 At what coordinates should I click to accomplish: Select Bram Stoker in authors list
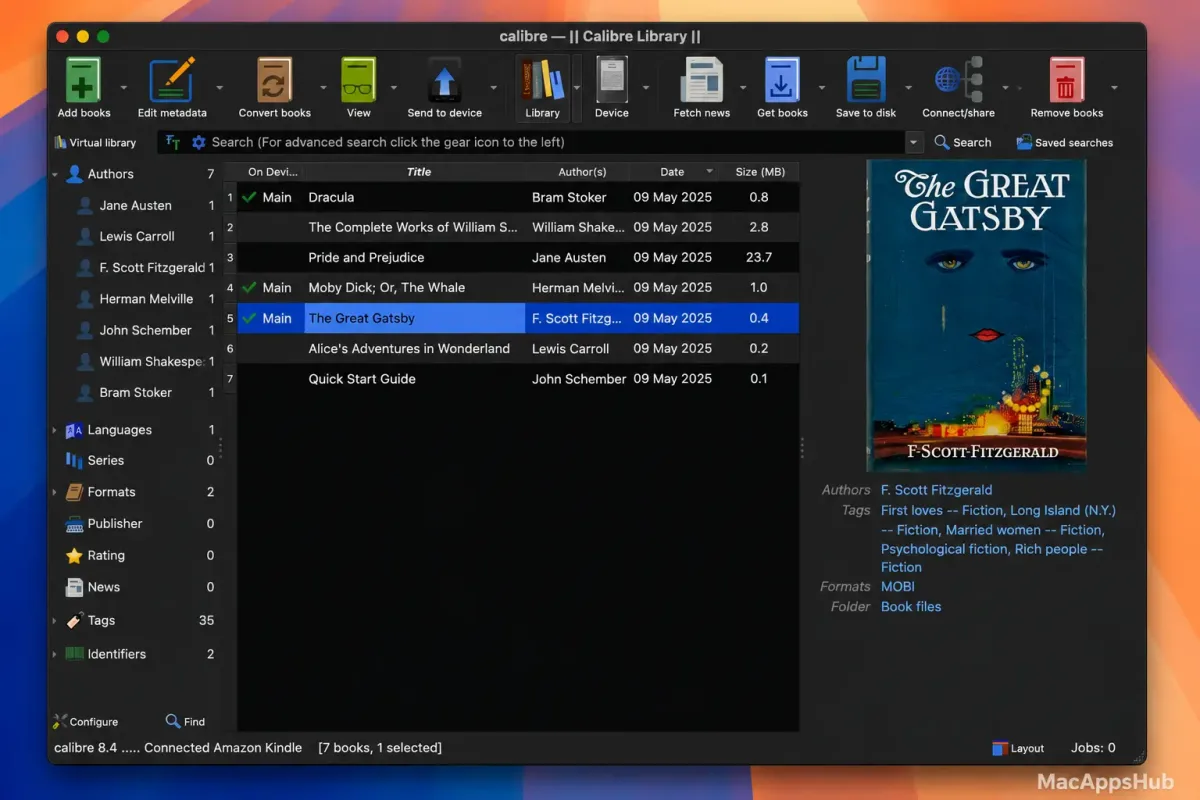[135, 392]
